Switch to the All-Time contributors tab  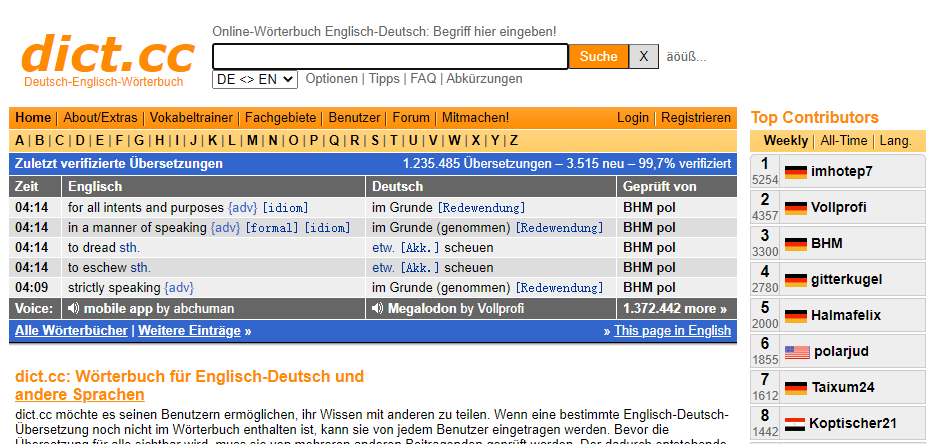click(x=843, y=140)
